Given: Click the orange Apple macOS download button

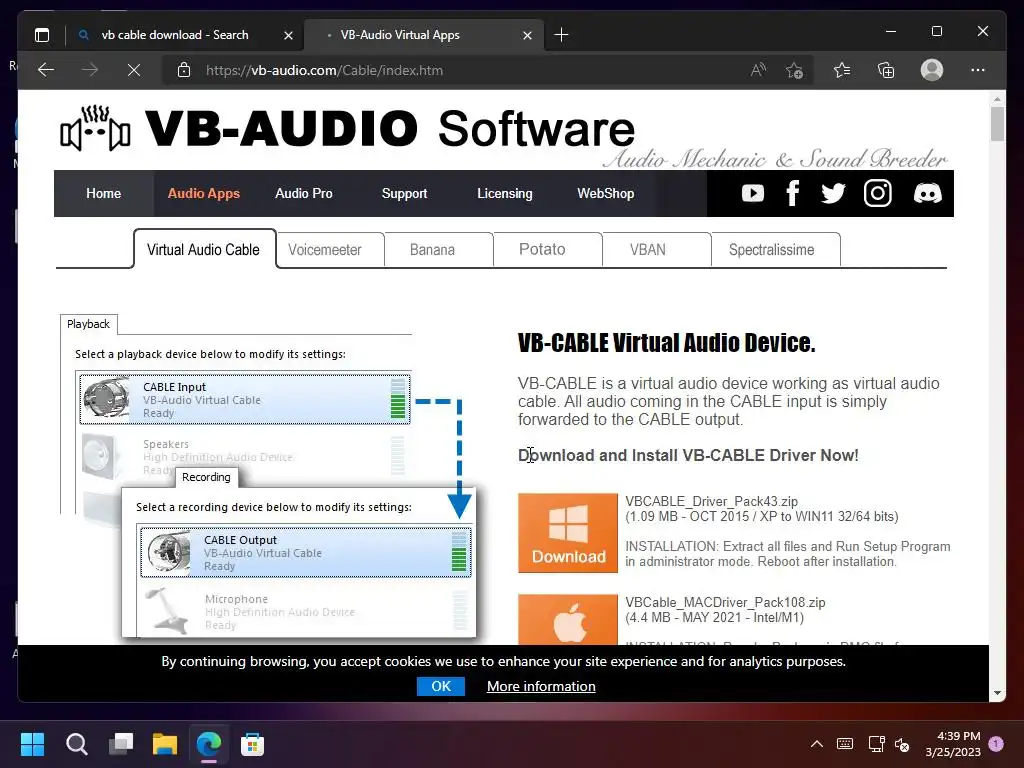Looking at the screenshot, I should pyautogui.click(x=568, y=619).
